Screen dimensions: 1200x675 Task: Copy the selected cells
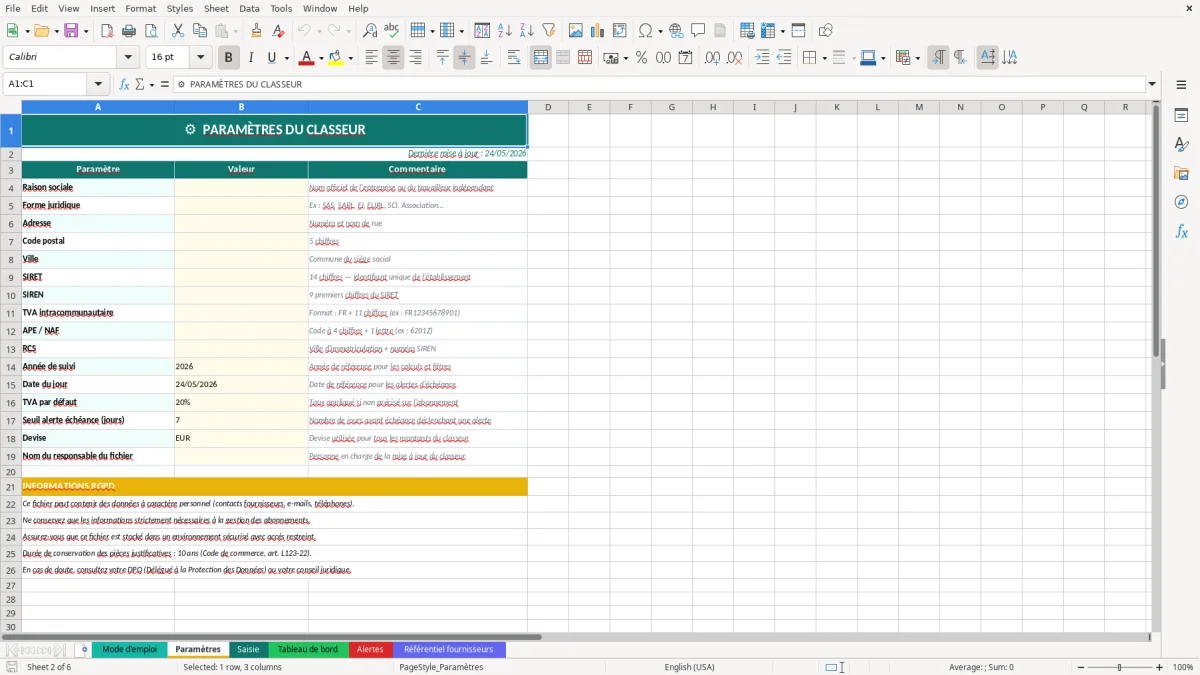199,31
